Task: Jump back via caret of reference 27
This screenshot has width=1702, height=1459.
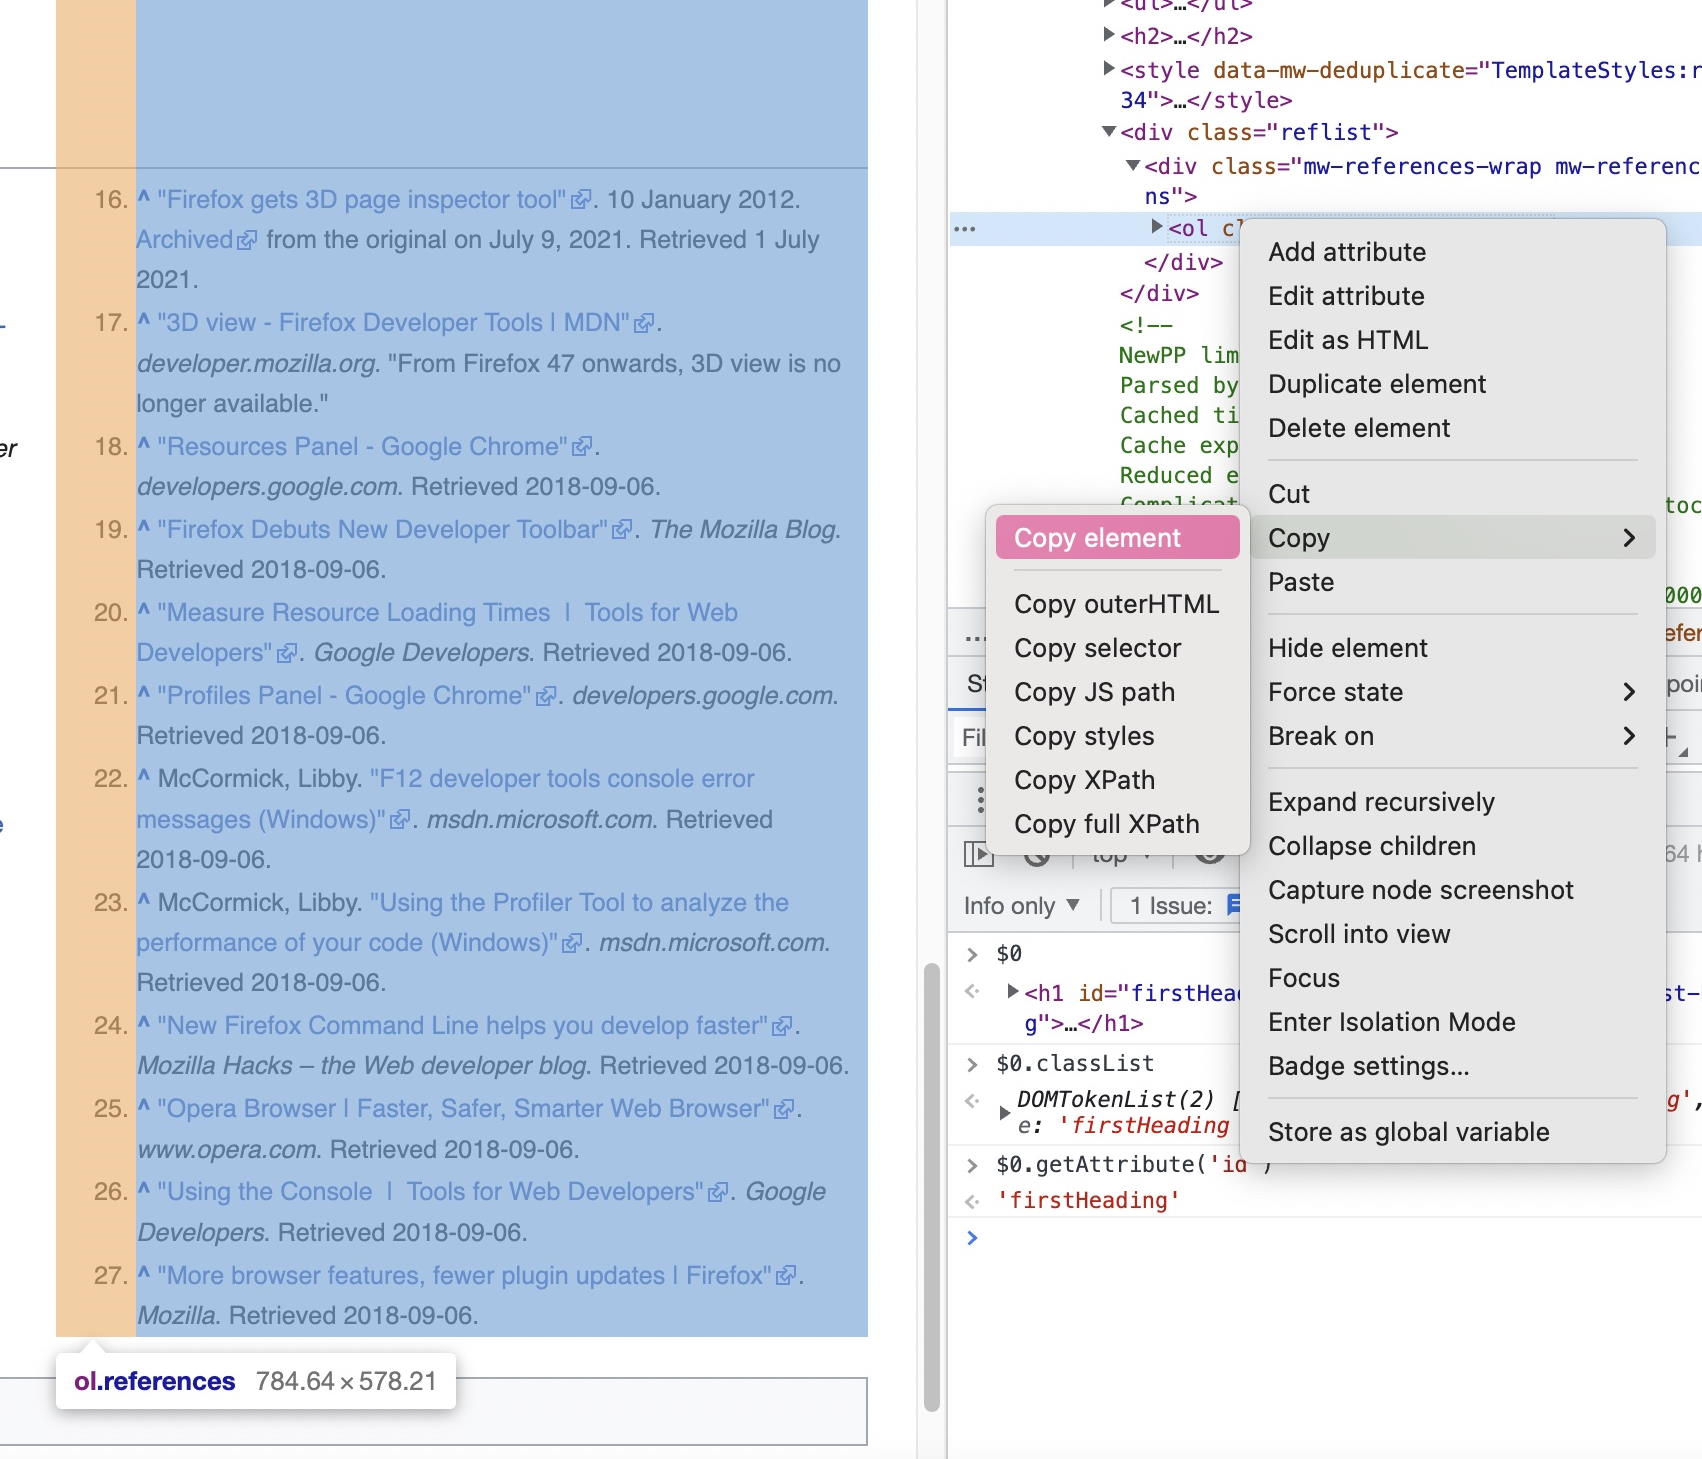Action: pyautogui.click(x=144, y=1274)
